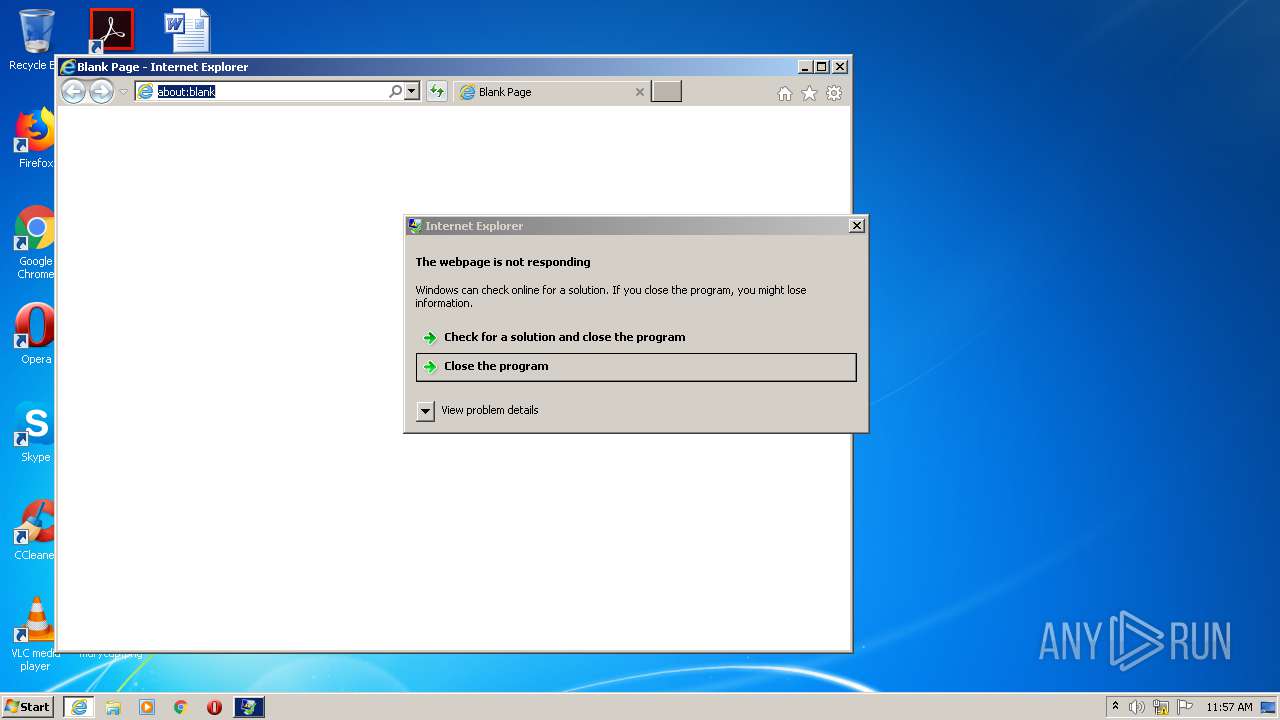The width and height of the screenshot is (1280, 720).
Task: Launch Firefox from the desktop
Action: (x=36, y=138)
